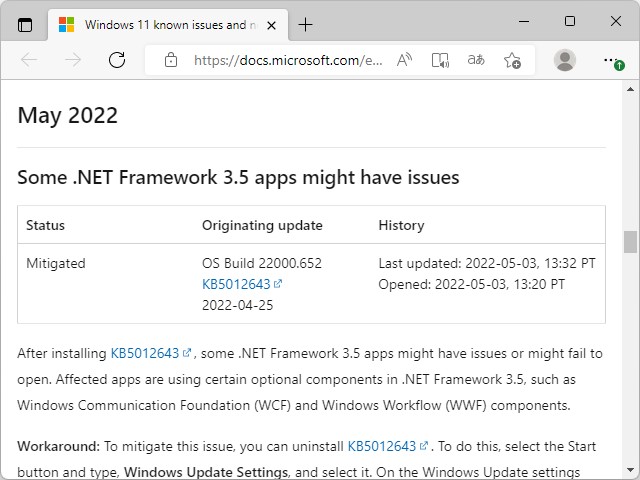The height and width of the screenshot is (480, 640).
Task: Click the 'Mitigated' status cell
Action: coord(56,263)
